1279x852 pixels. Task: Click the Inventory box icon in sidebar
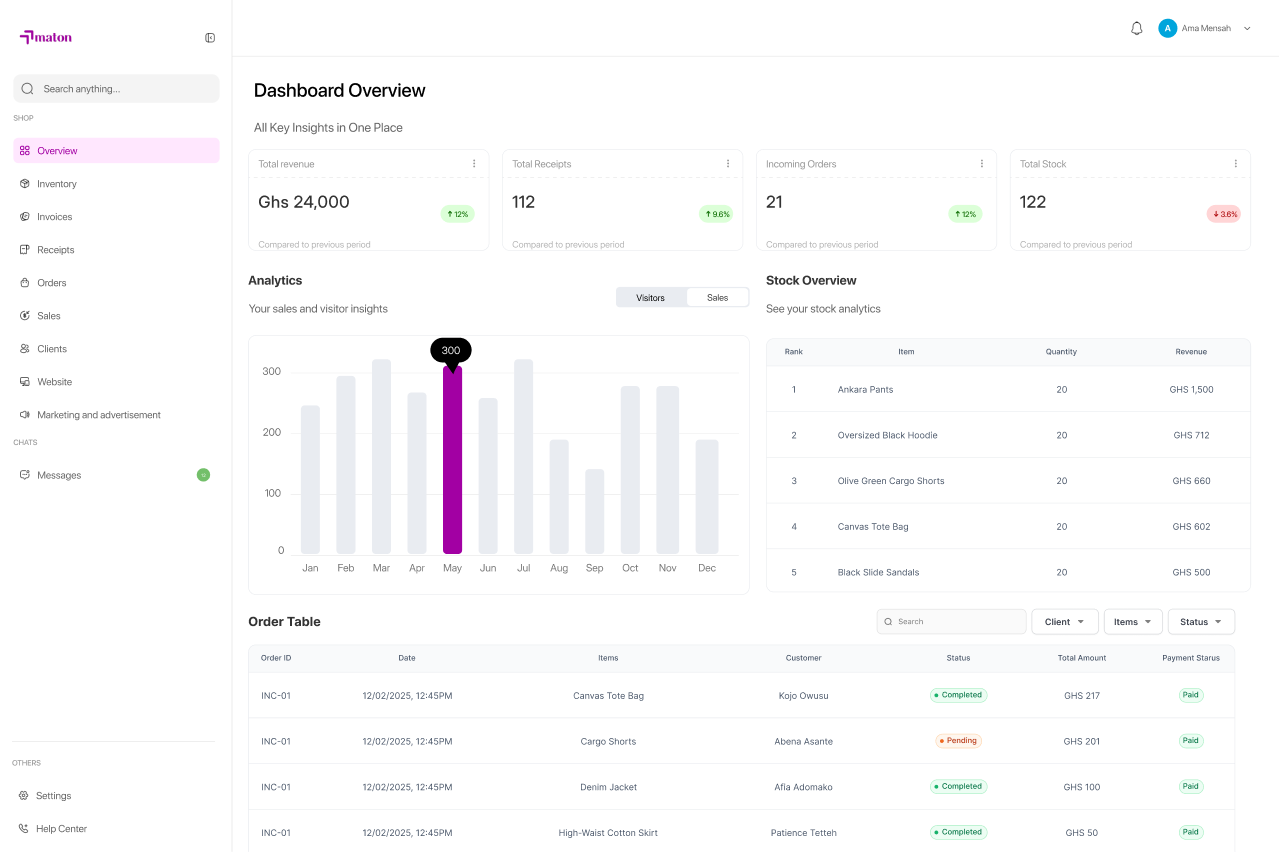[25, 184]
